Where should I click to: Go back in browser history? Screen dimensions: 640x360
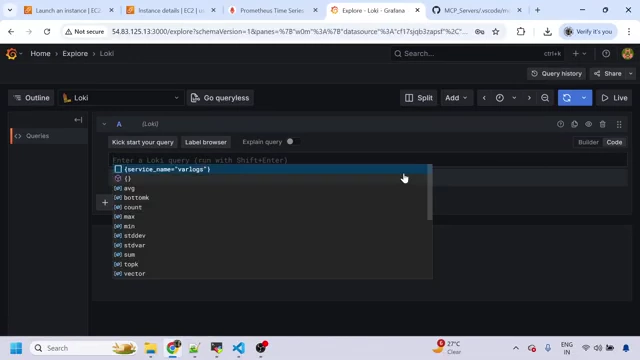pyautogui.click(x=11, y=31)
